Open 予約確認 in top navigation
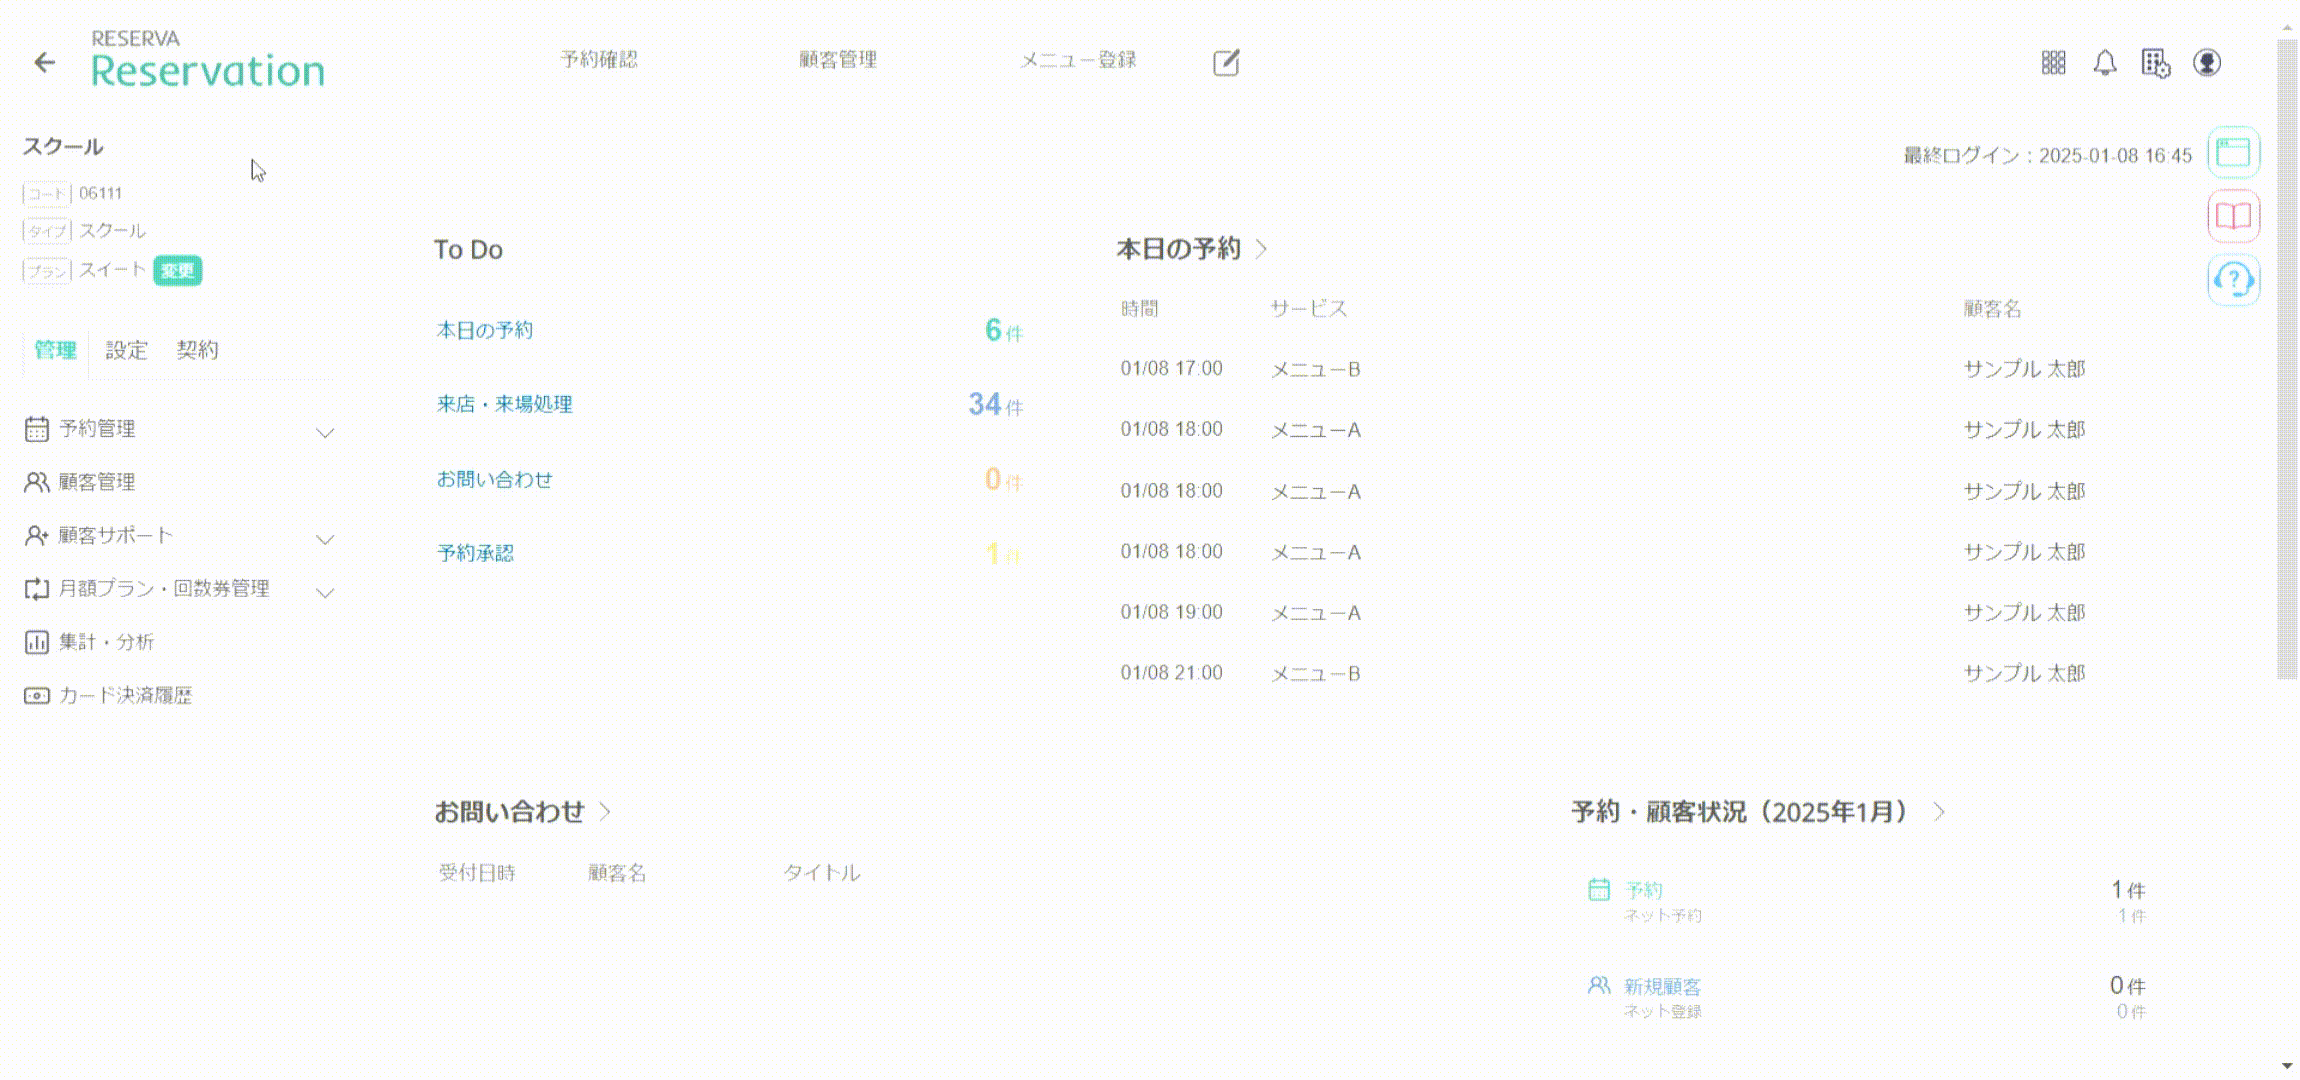The width and height of the screenshot is (2300, 1080). [598, 60]
